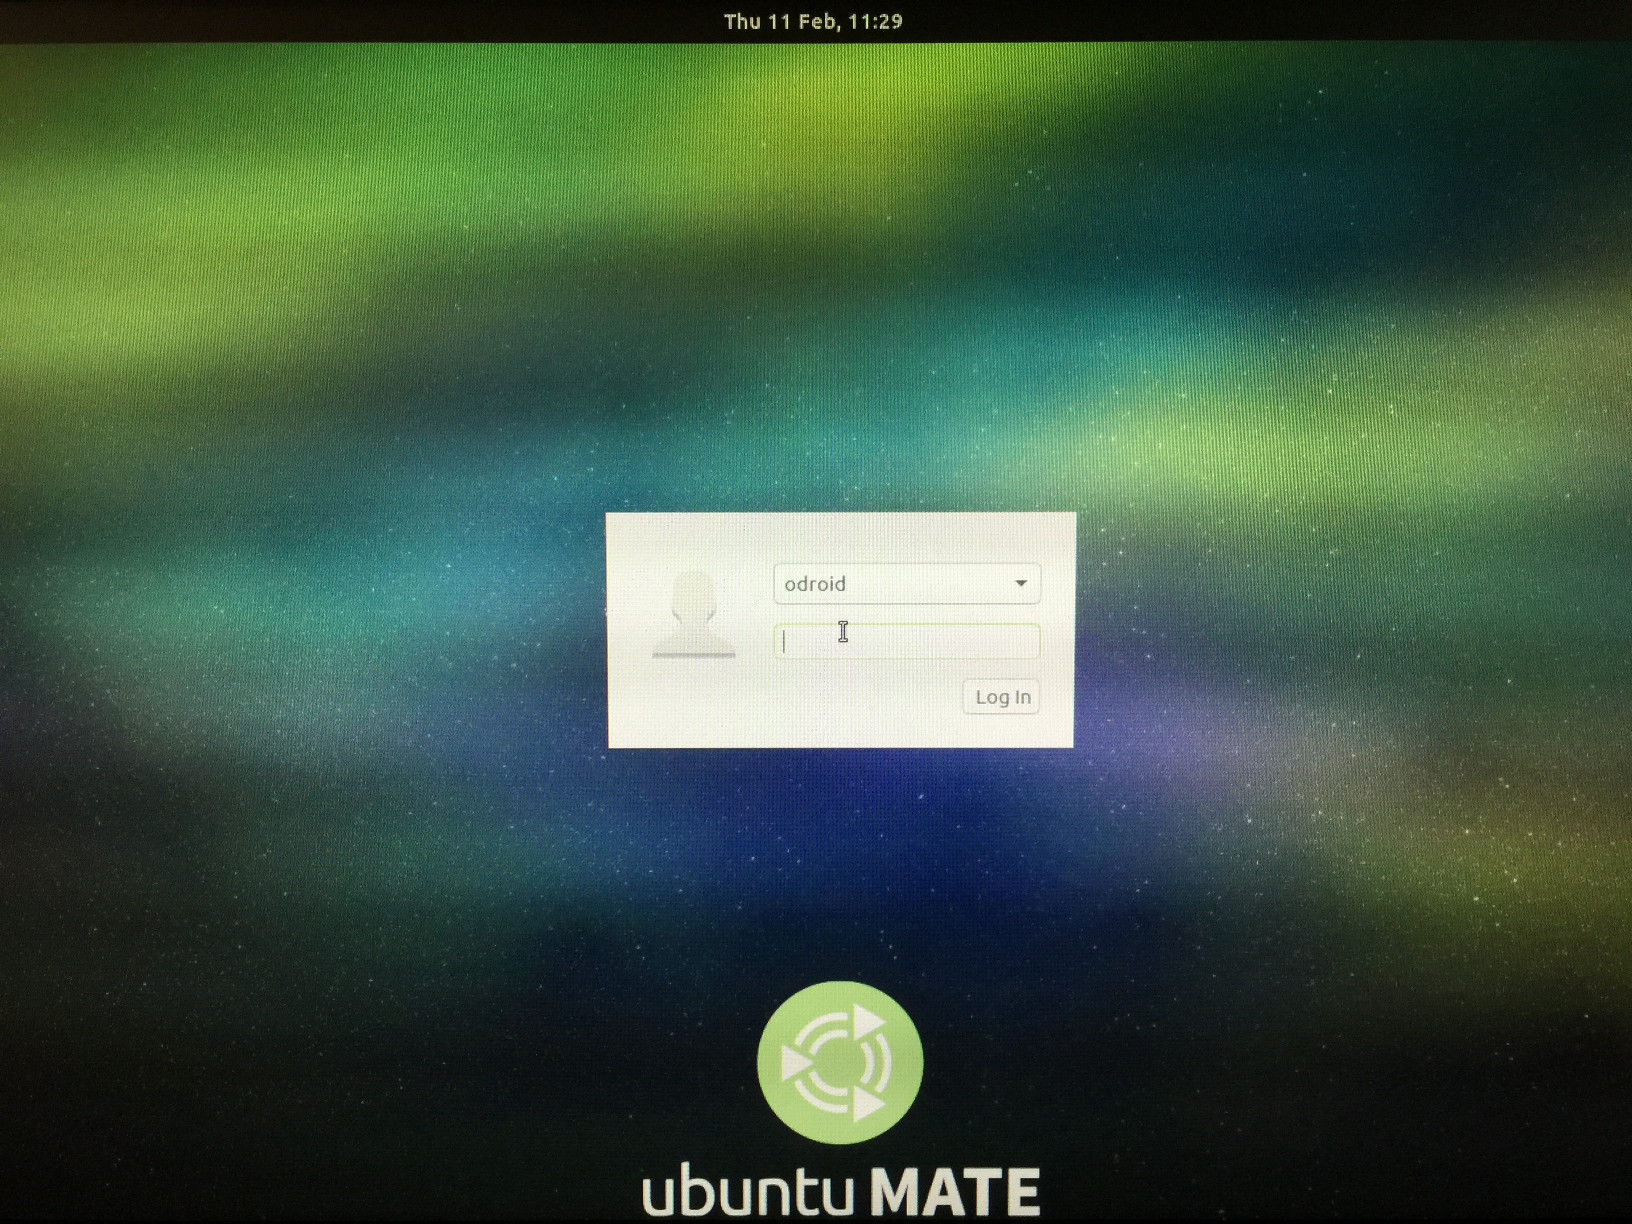Click the center ring of the MATE logo
The image size is (1632, 1224).
tap(839, 1062)
